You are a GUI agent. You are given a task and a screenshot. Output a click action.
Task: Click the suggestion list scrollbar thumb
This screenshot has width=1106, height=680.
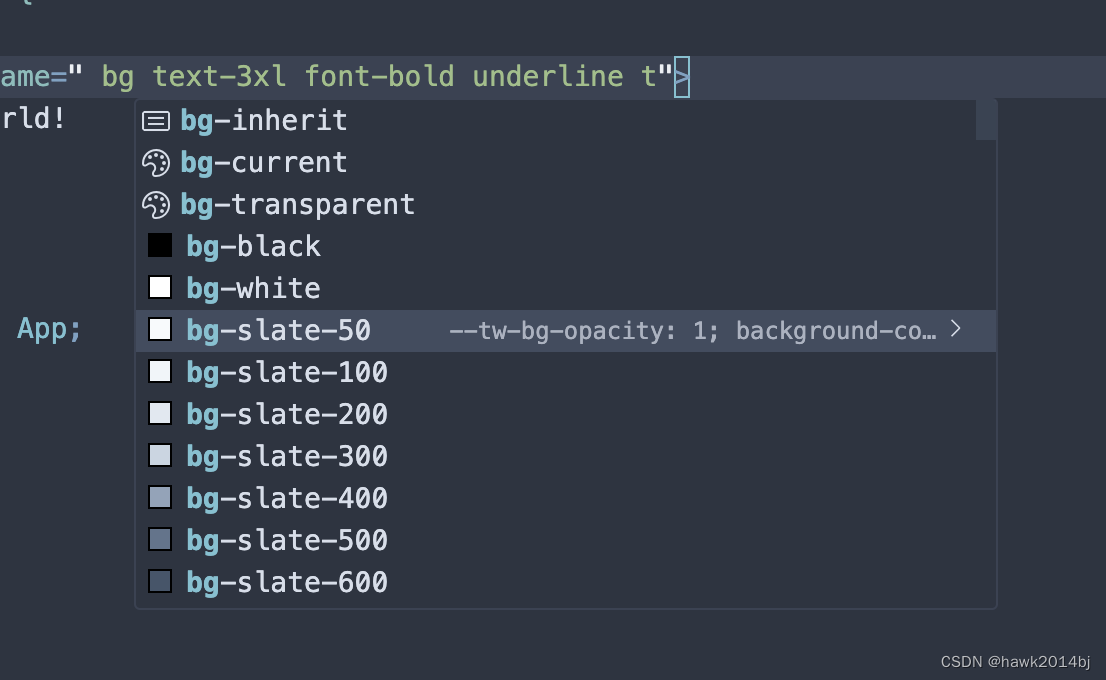[x=986, y=120]
